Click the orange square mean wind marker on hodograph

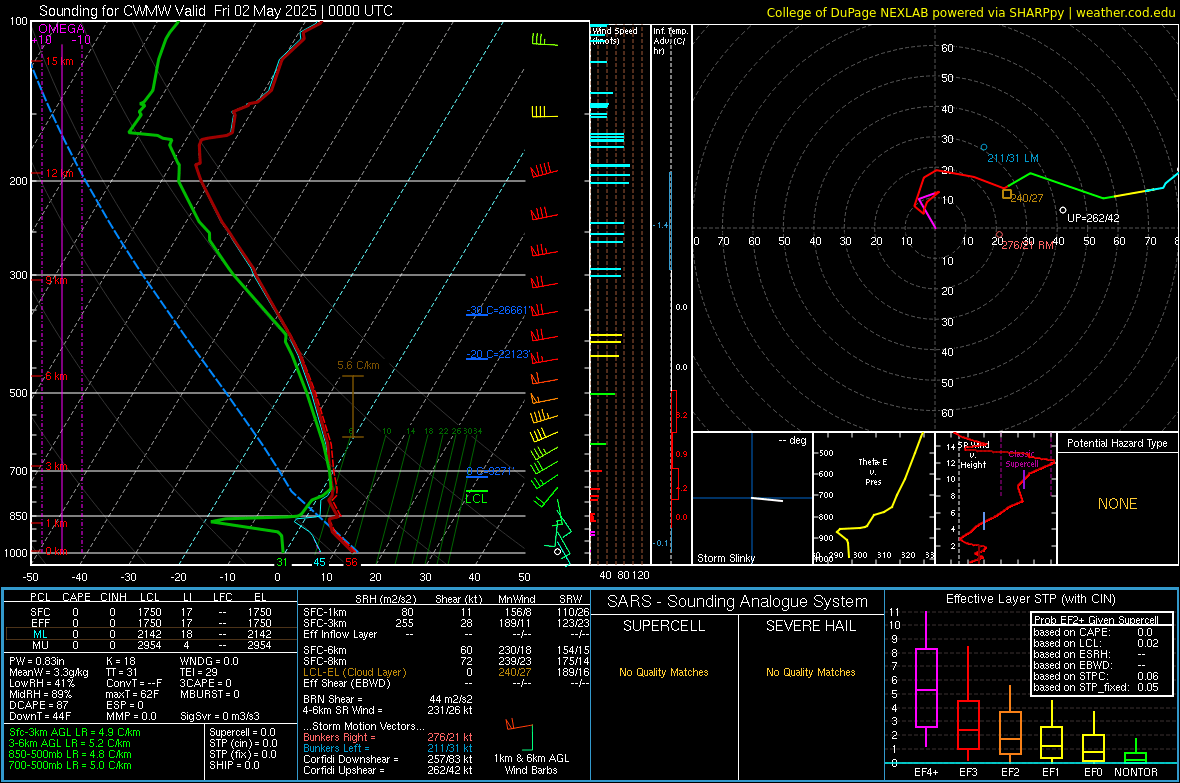tap(1007, 194)
